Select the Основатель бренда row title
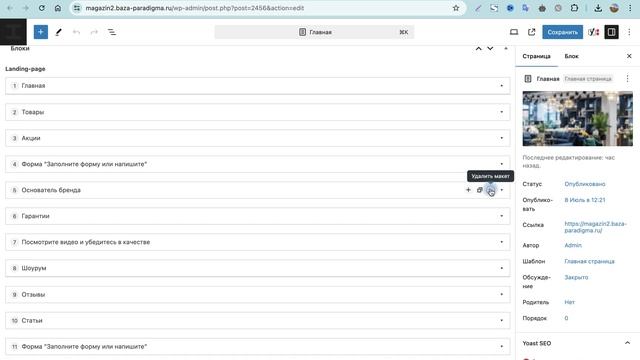The width and height of the screenshot is (640, 360). (51, 190)
